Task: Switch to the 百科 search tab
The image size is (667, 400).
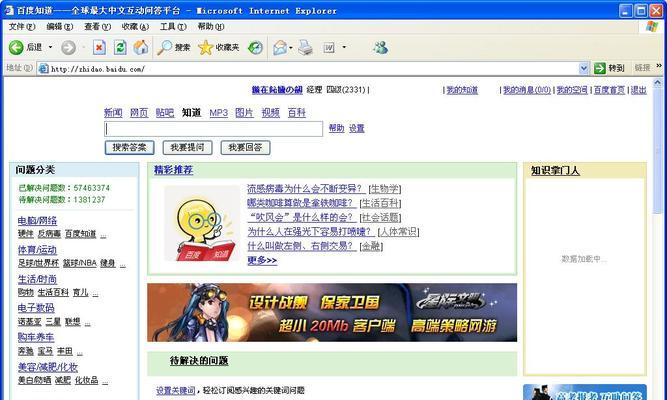Action: (x=296, y=113)
